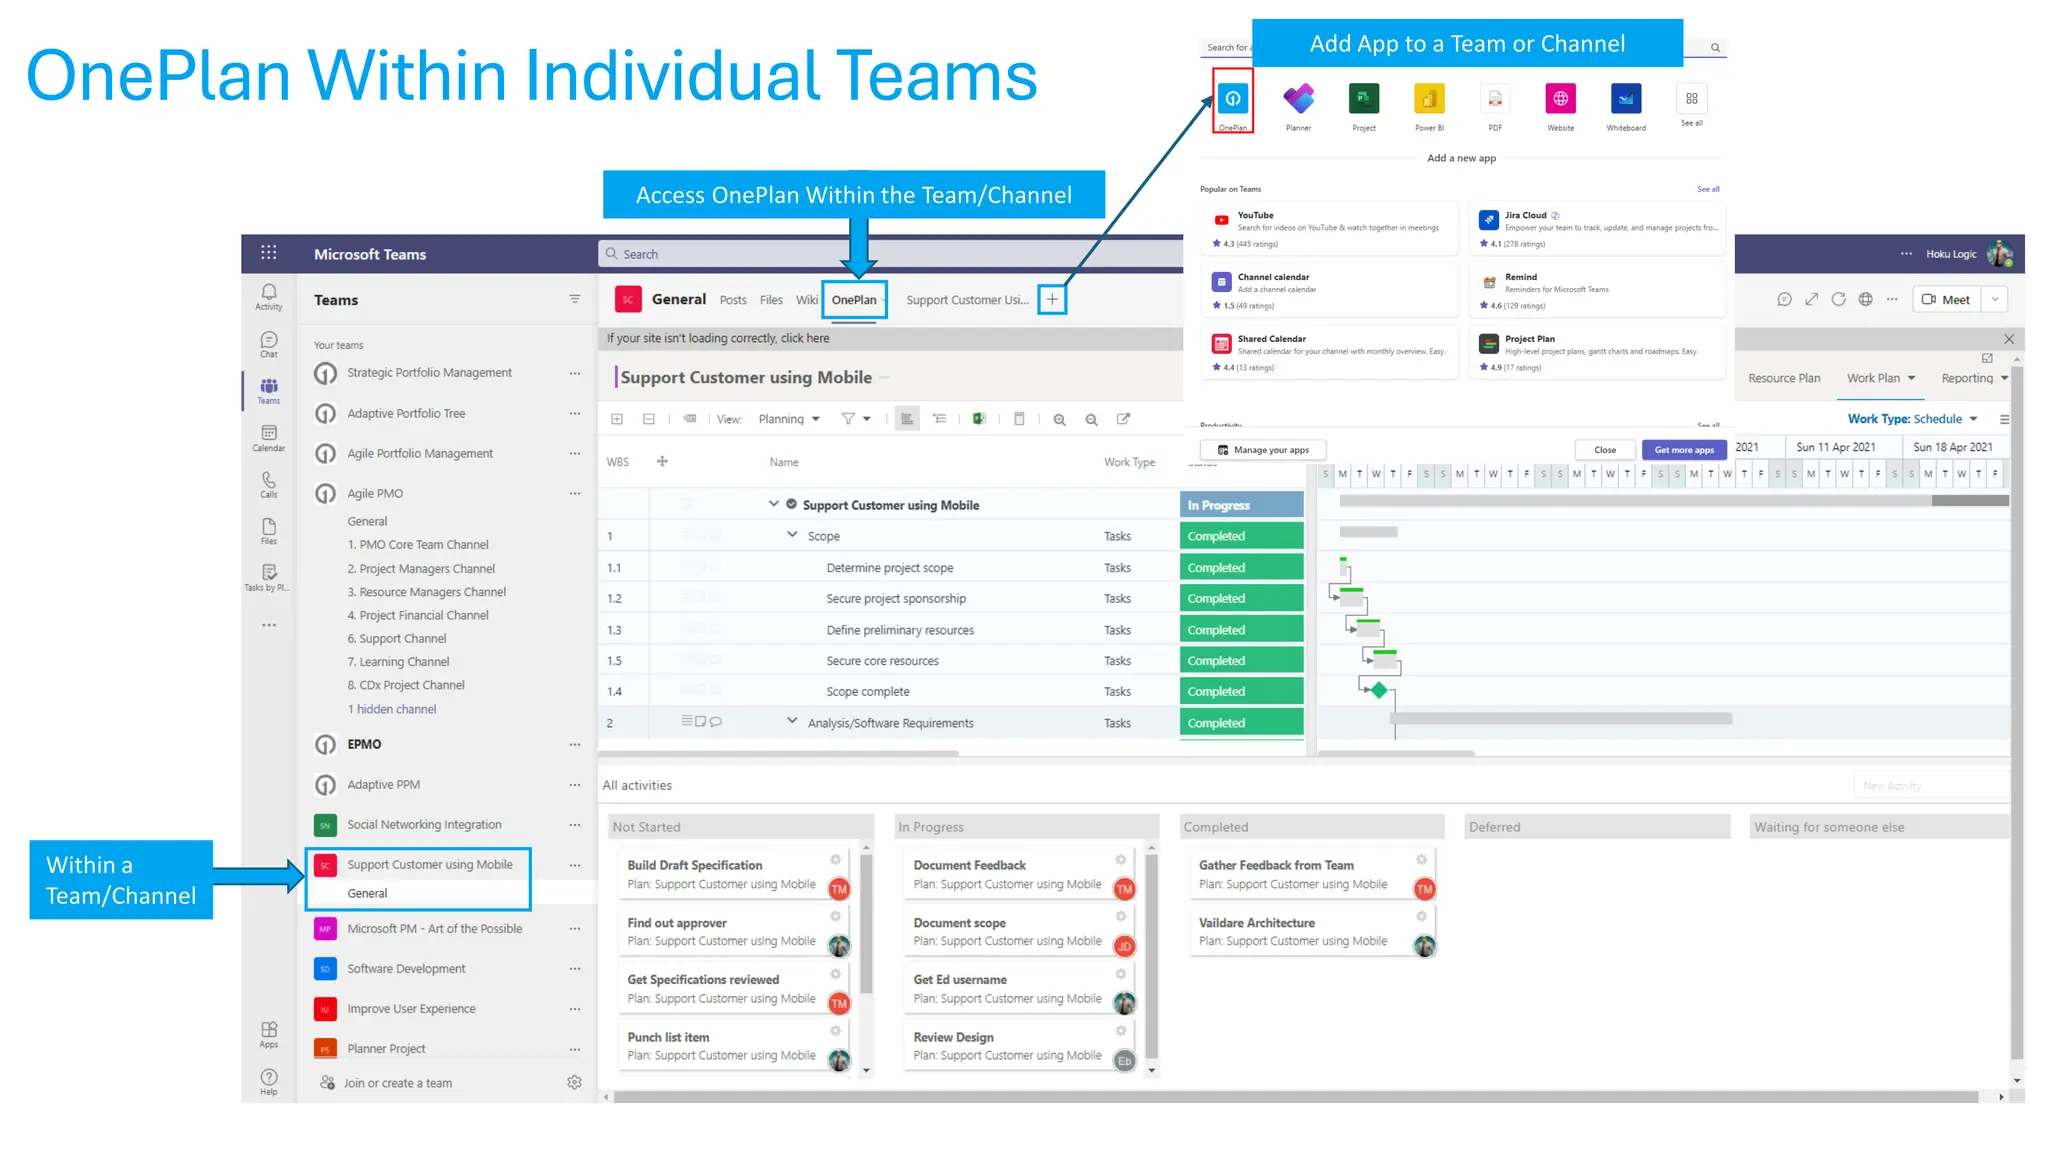Click the Excel export icon in plan toolbar
Viewport: 2048px width, 1152px height.
click(979, 419)
